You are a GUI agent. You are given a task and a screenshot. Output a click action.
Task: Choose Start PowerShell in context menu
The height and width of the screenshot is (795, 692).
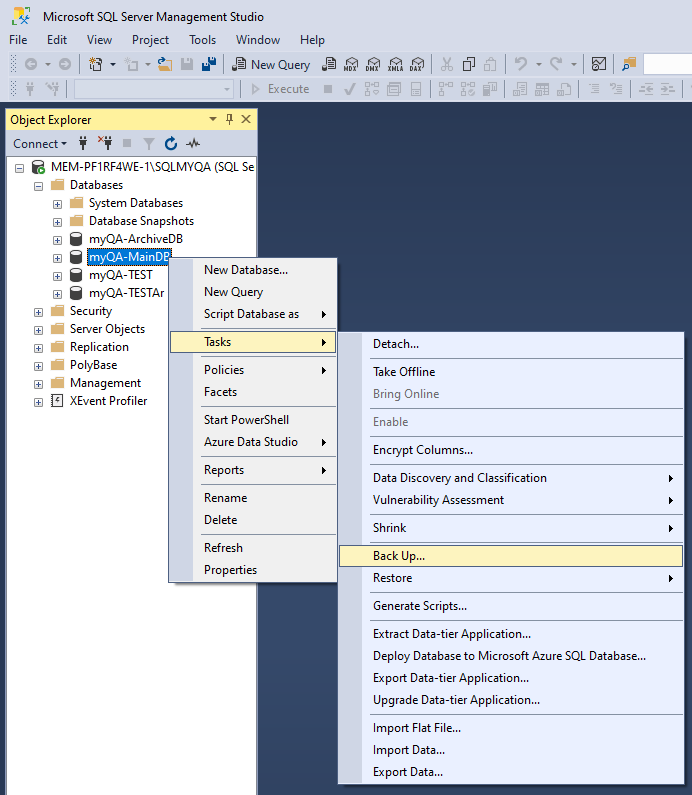(253, 420)
